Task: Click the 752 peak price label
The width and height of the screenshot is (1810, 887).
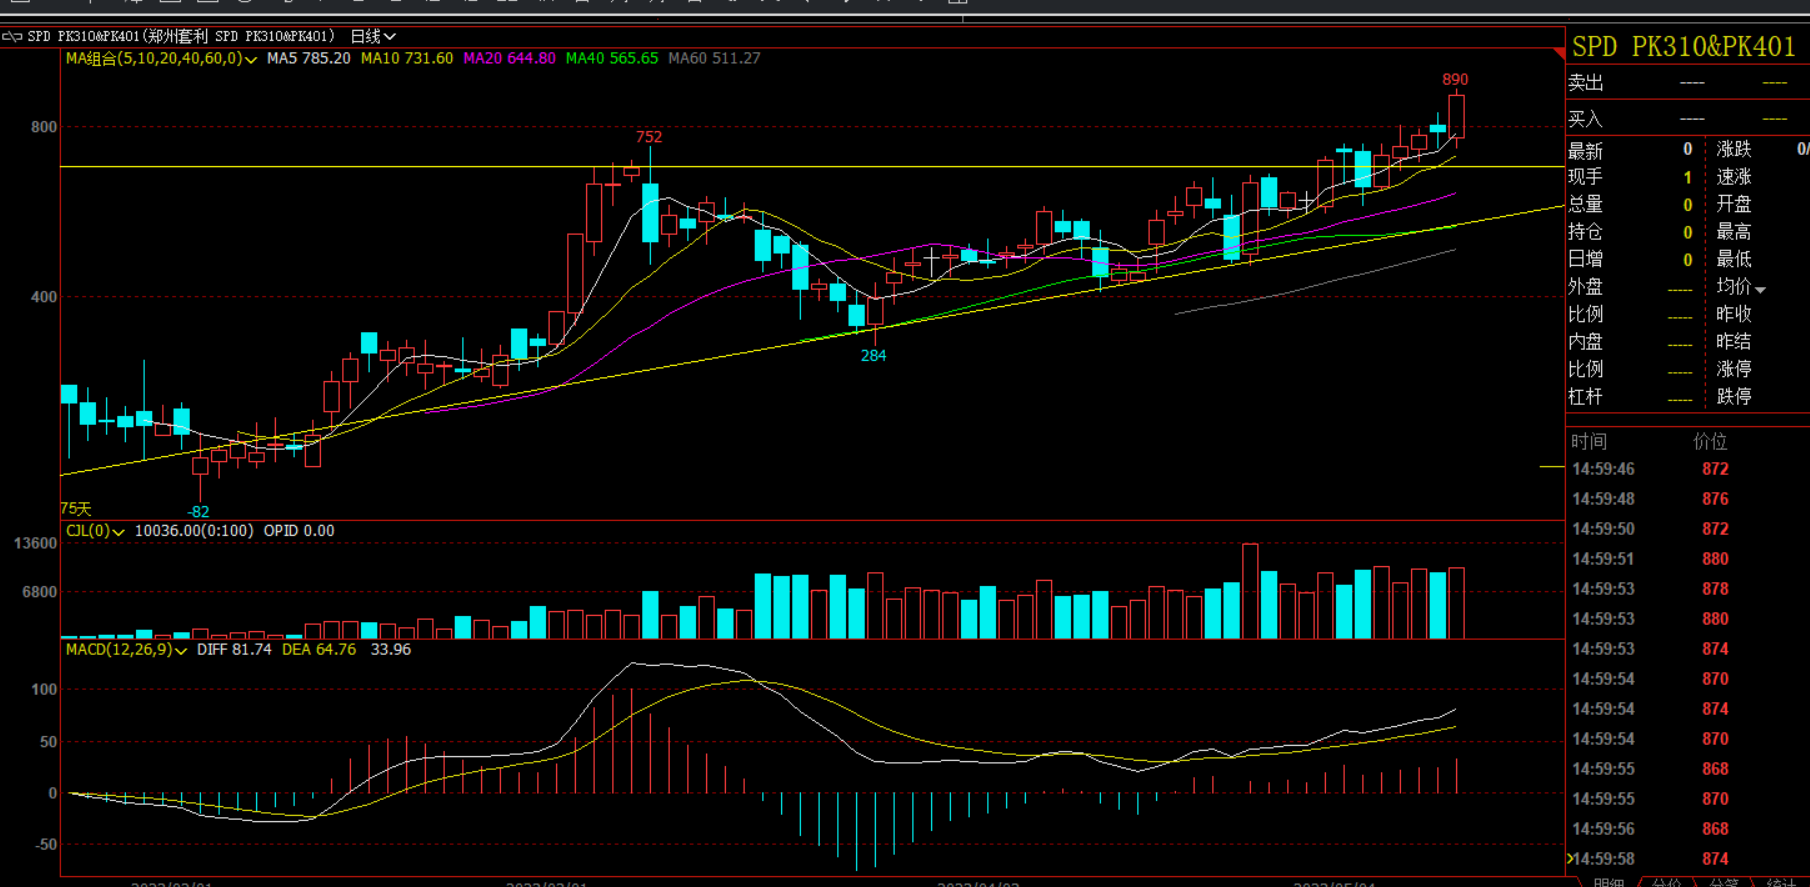Action: click(648, 137)
